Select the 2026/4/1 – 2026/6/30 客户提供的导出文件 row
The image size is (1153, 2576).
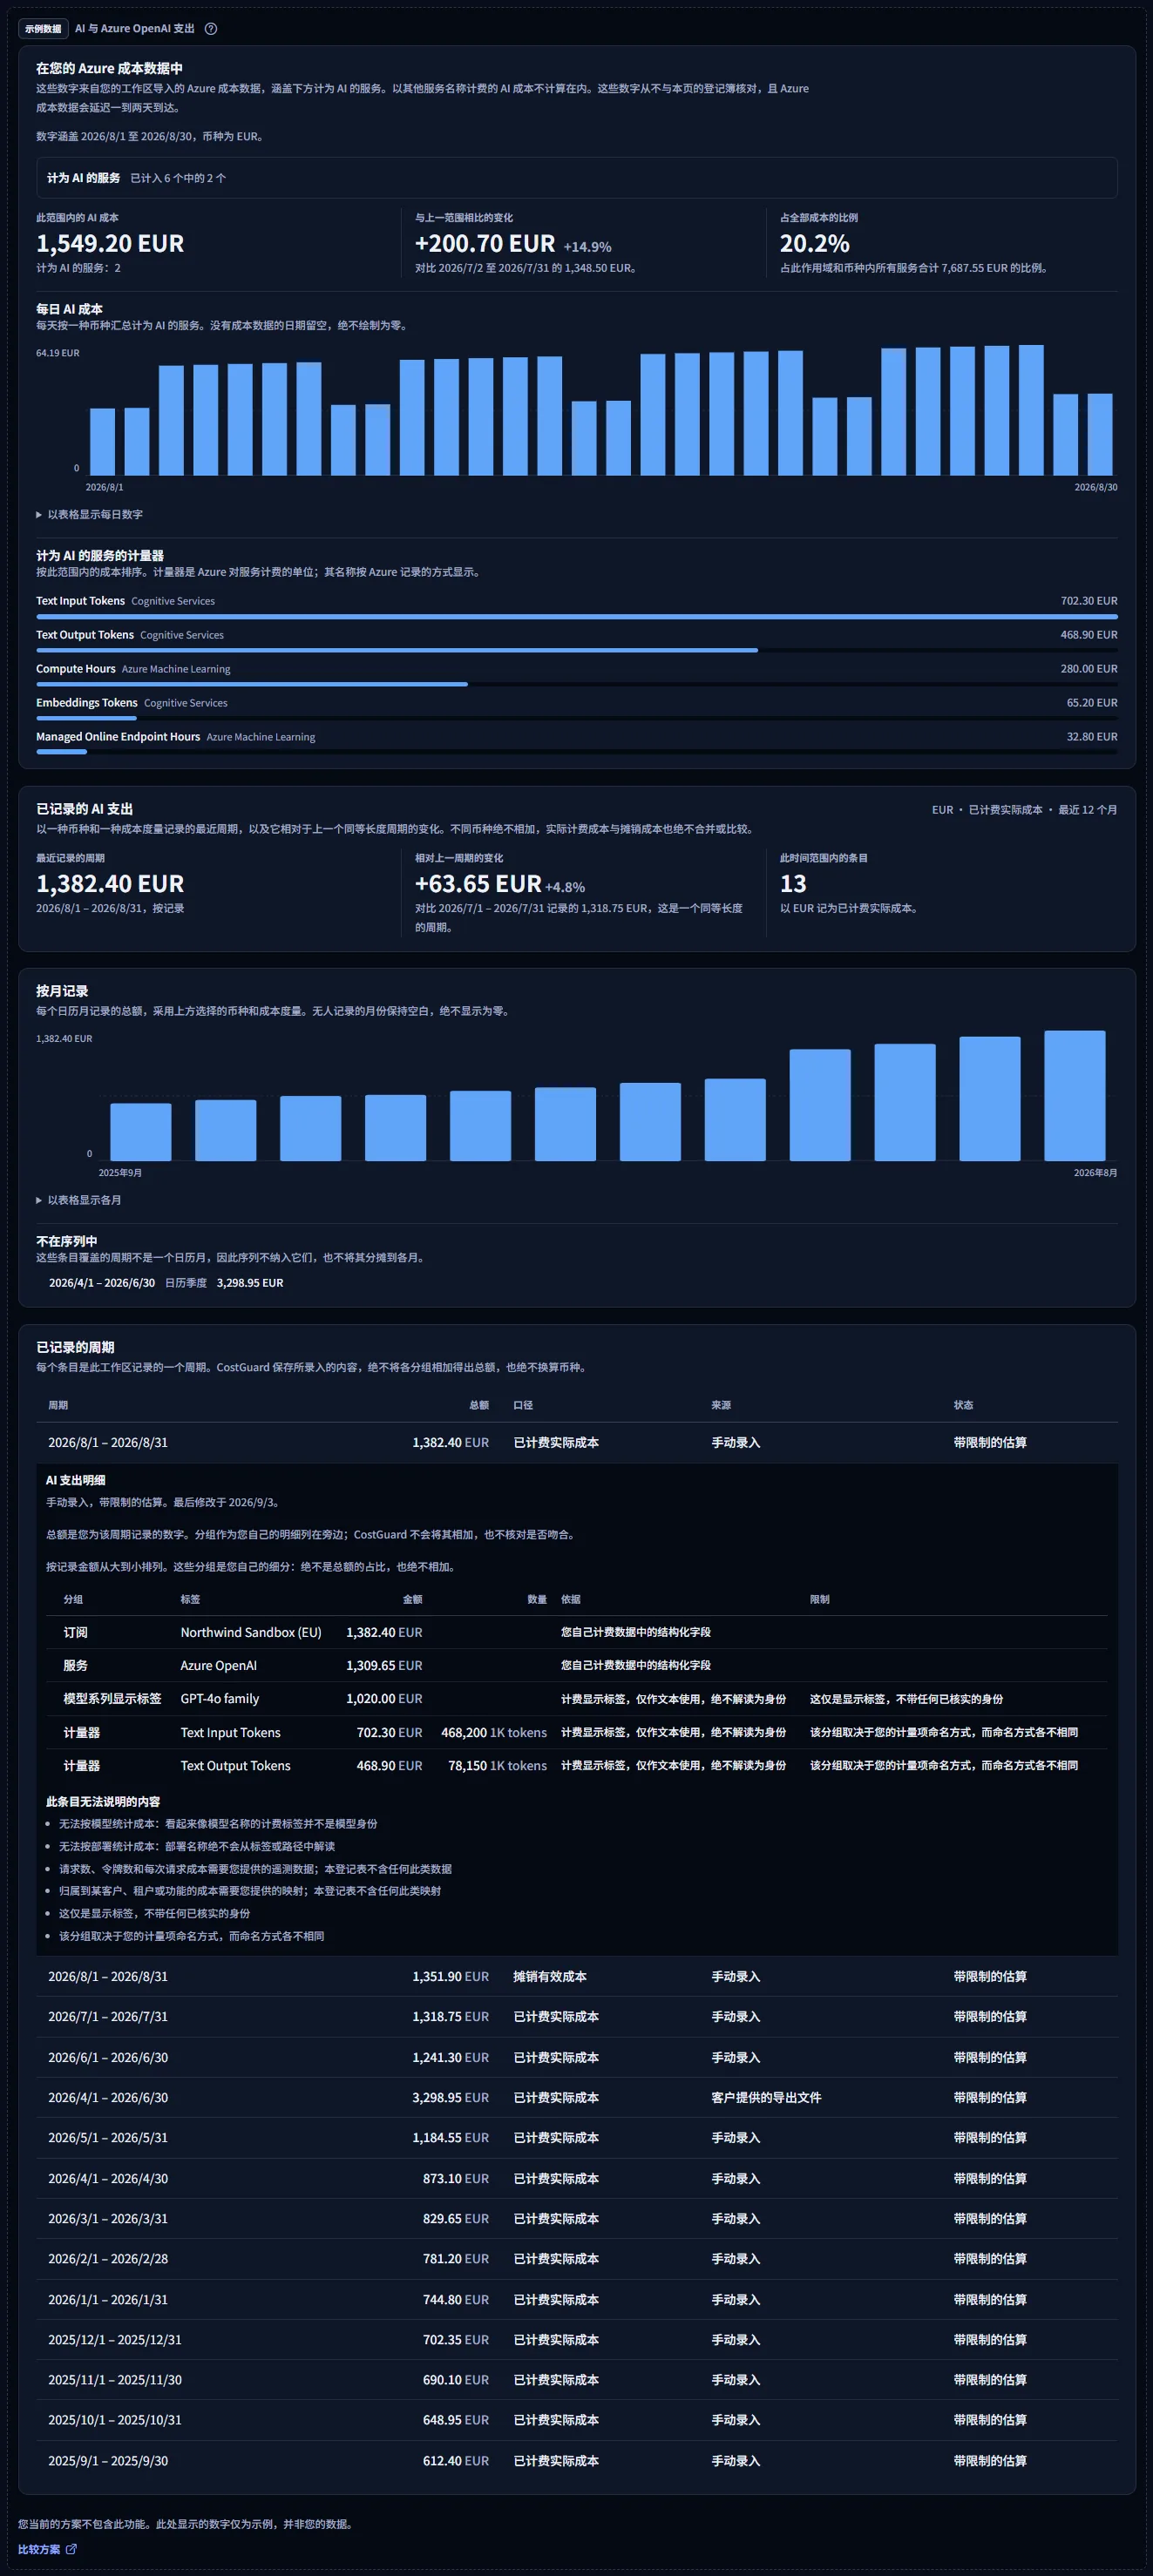(x=577, y=2097)
